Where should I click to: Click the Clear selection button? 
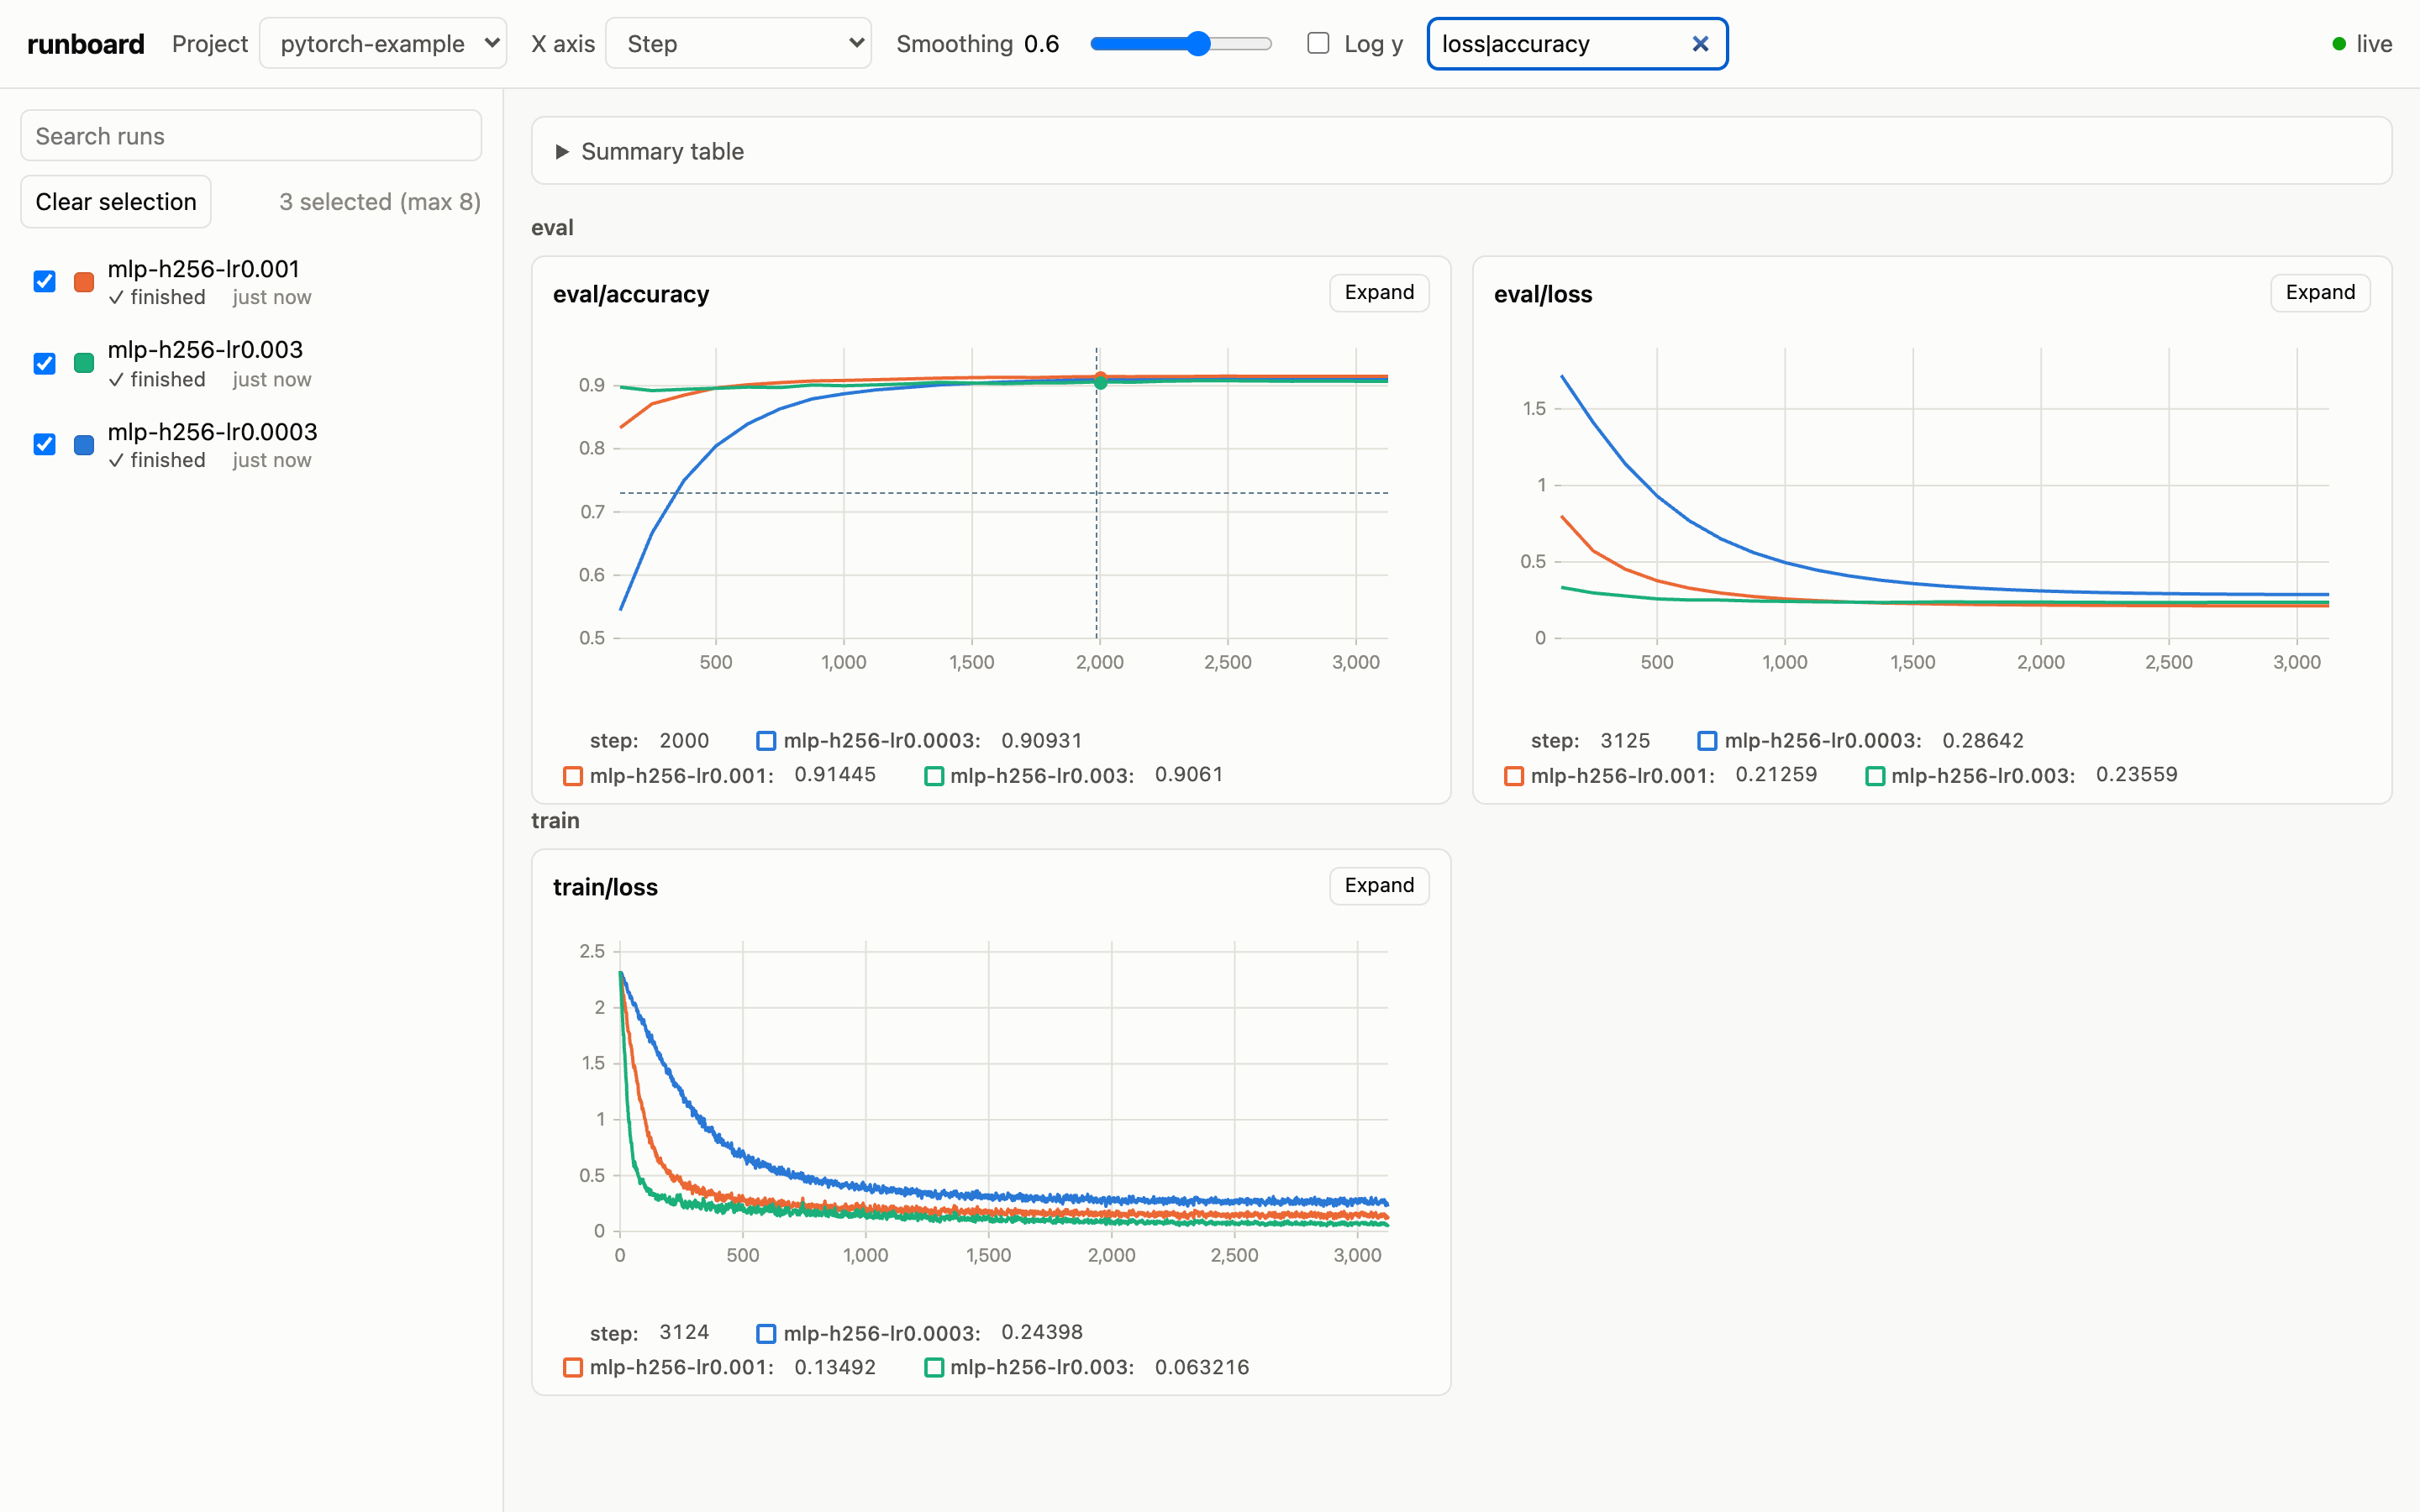point(116,202)
